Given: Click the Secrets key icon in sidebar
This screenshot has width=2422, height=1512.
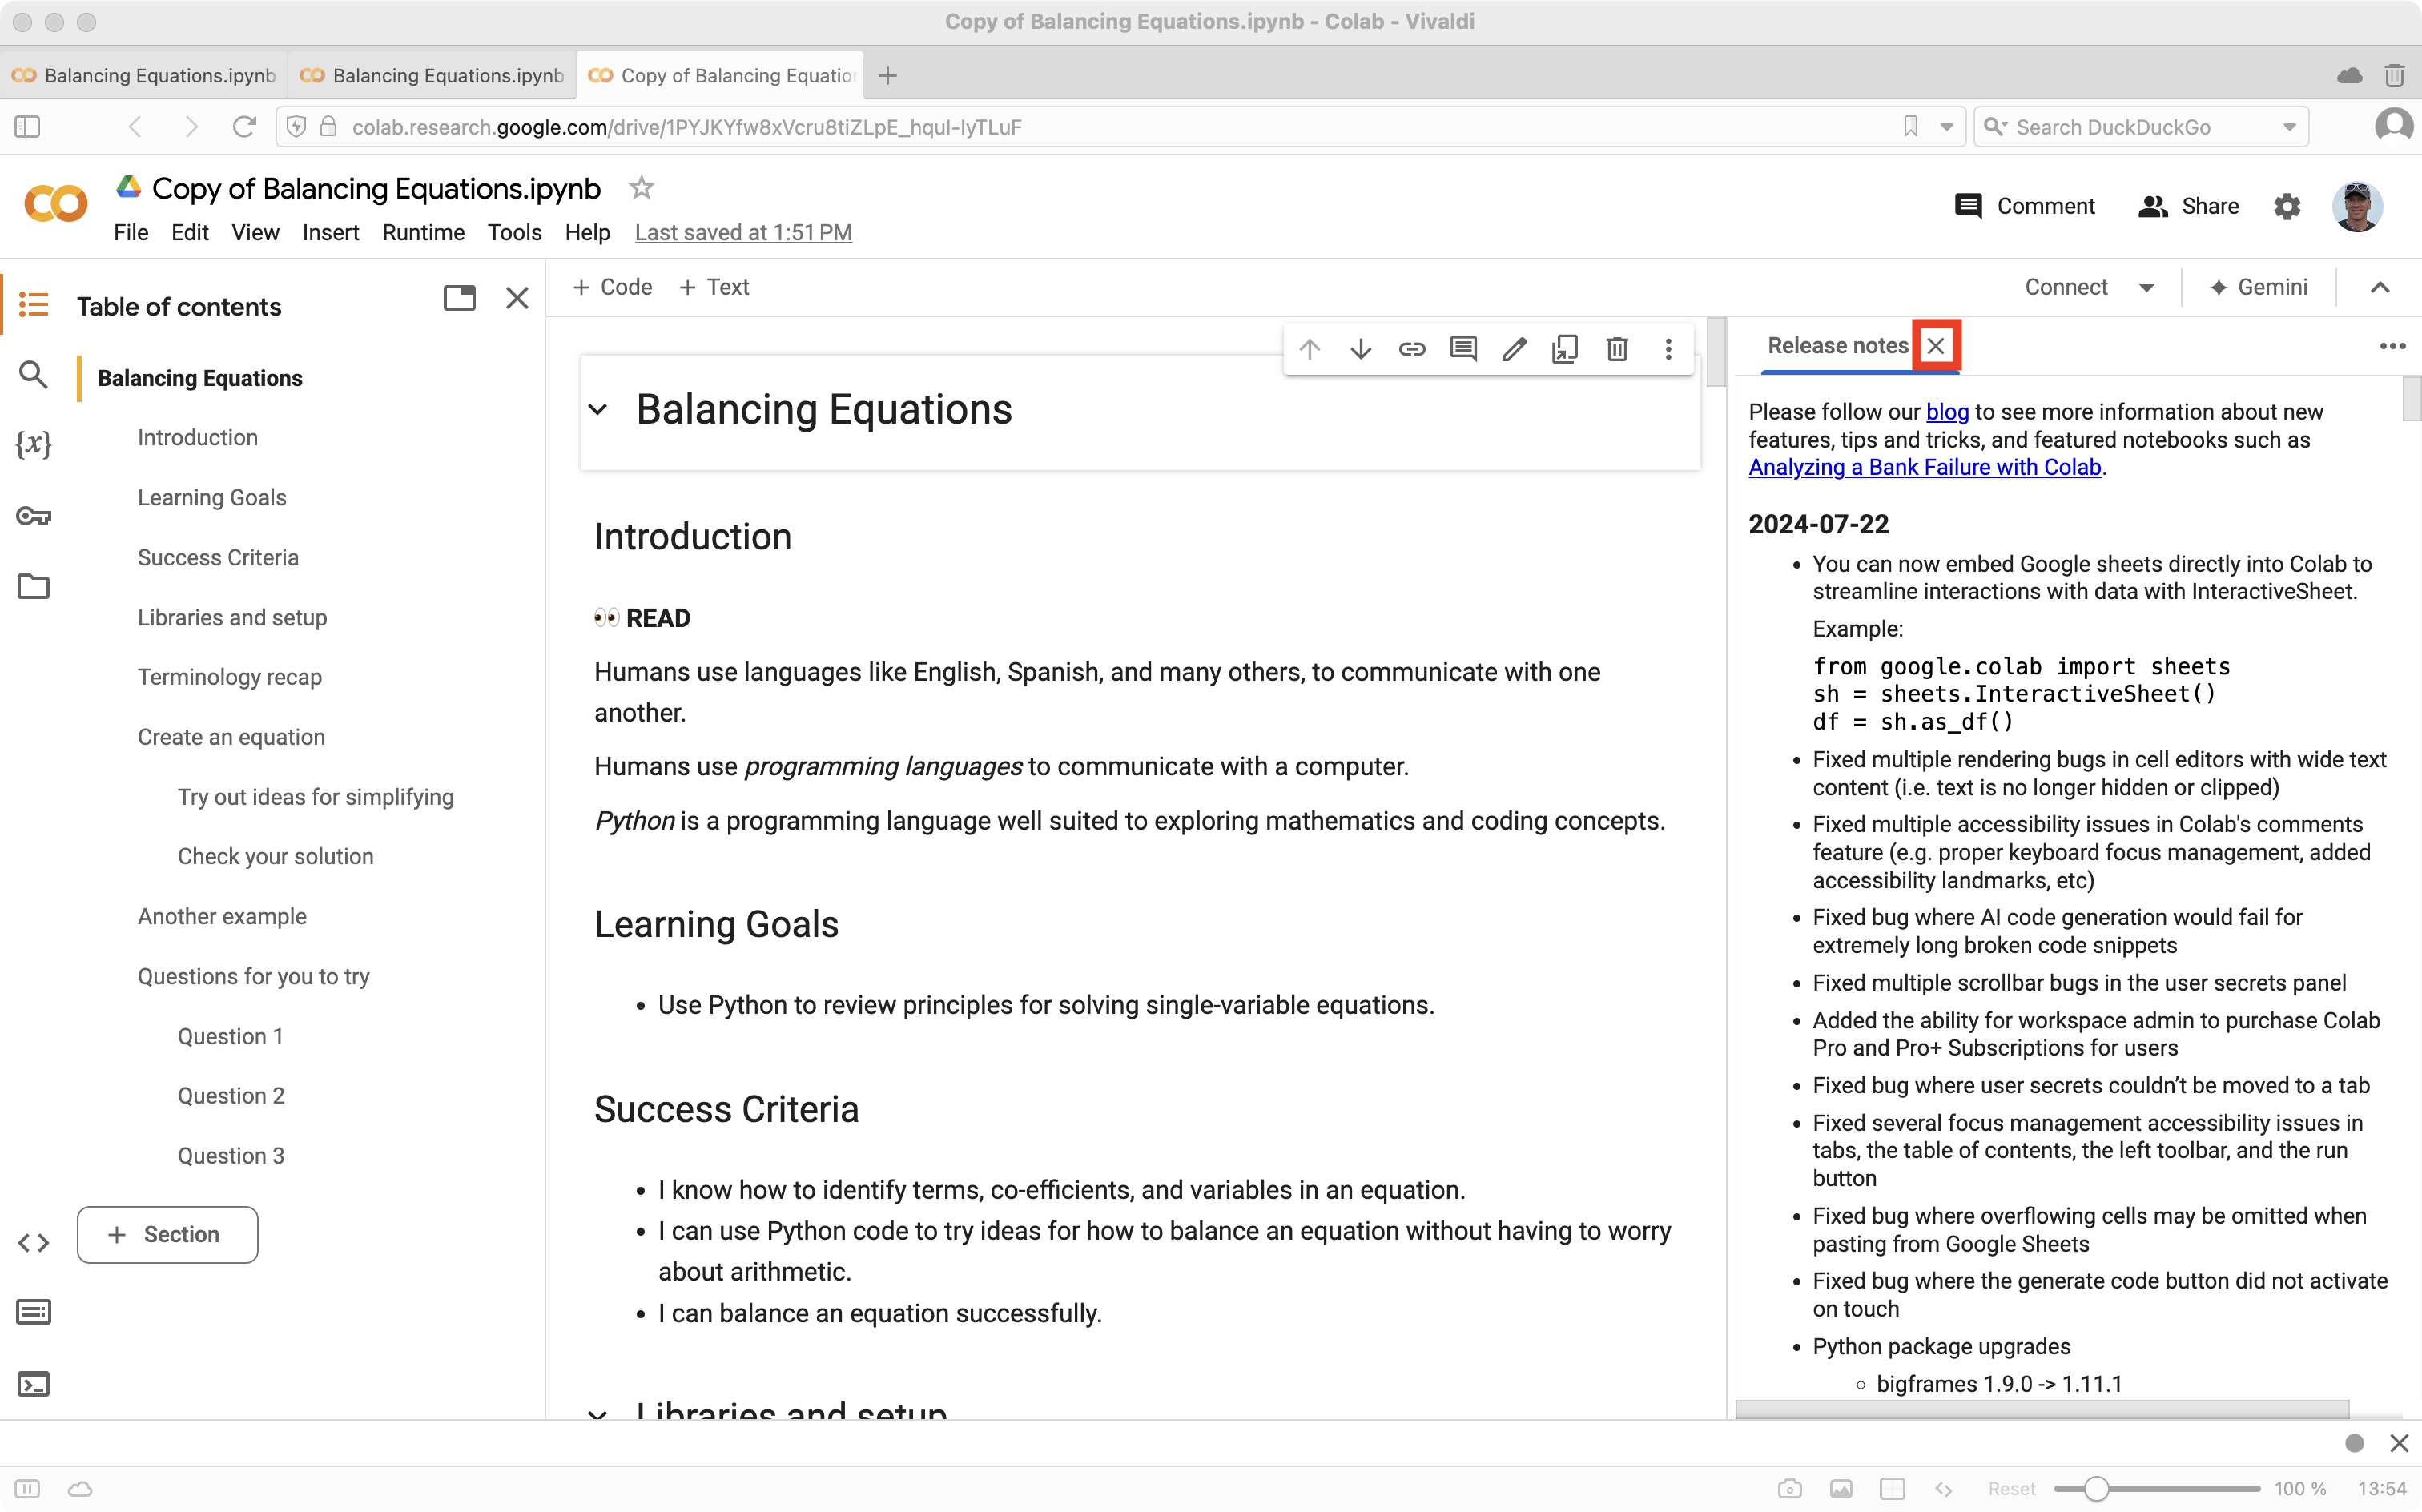Looking at the screenshot, I should pos(33,516).
